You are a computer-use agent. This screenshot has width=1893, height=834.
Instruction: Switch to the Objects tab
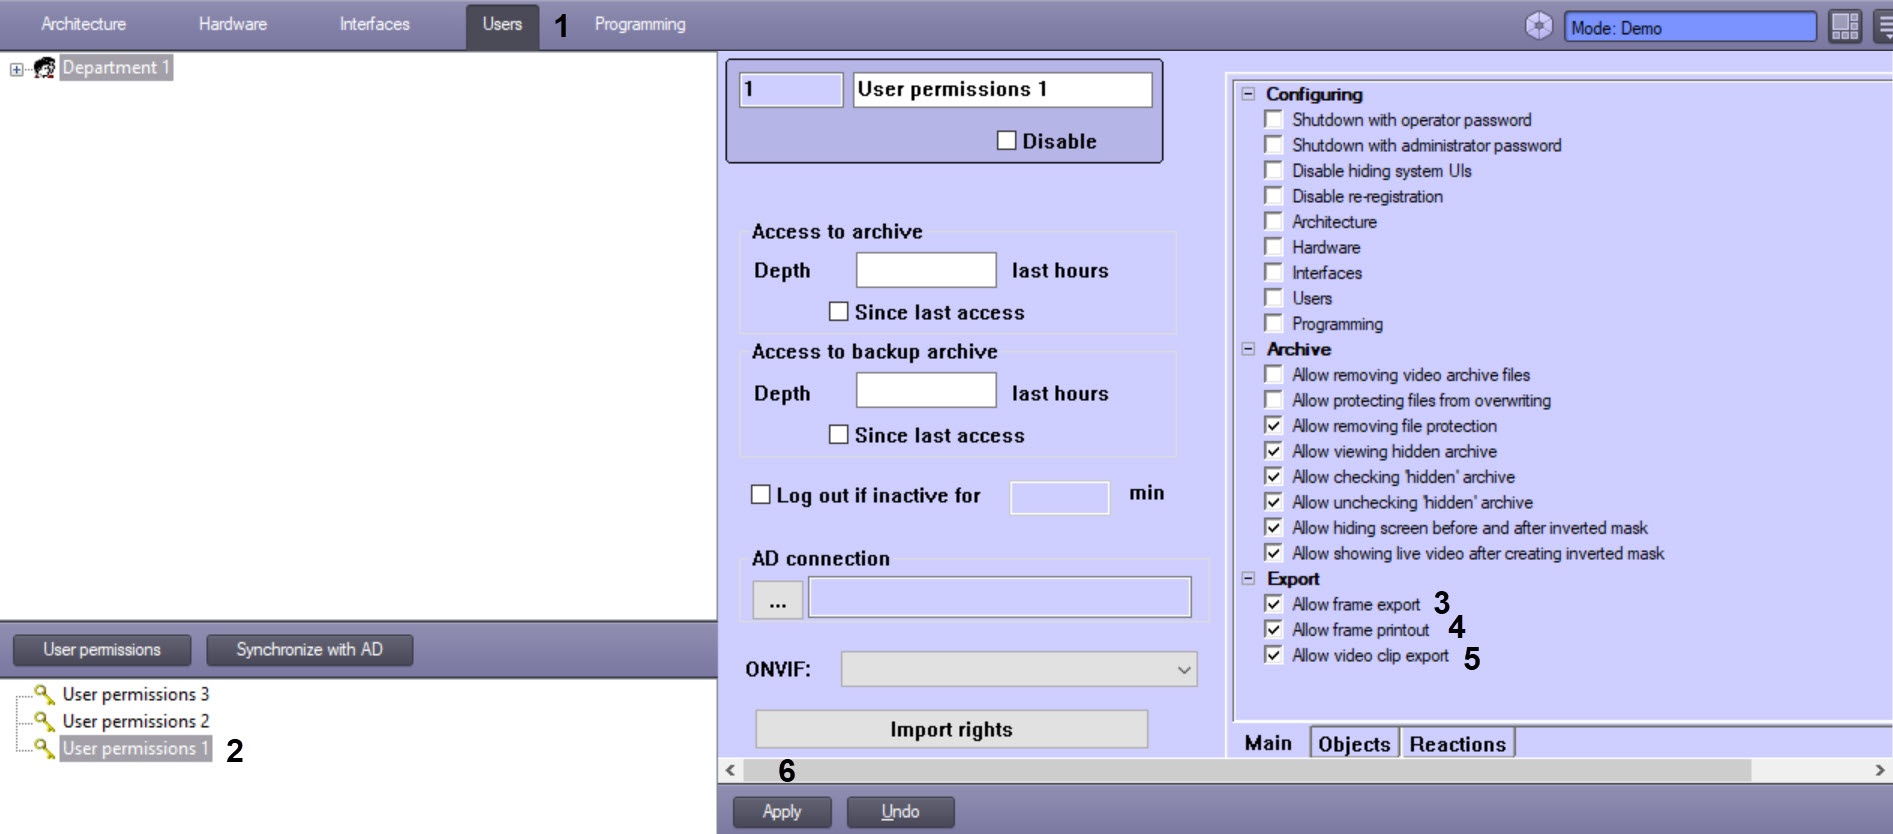[1354, 744]
